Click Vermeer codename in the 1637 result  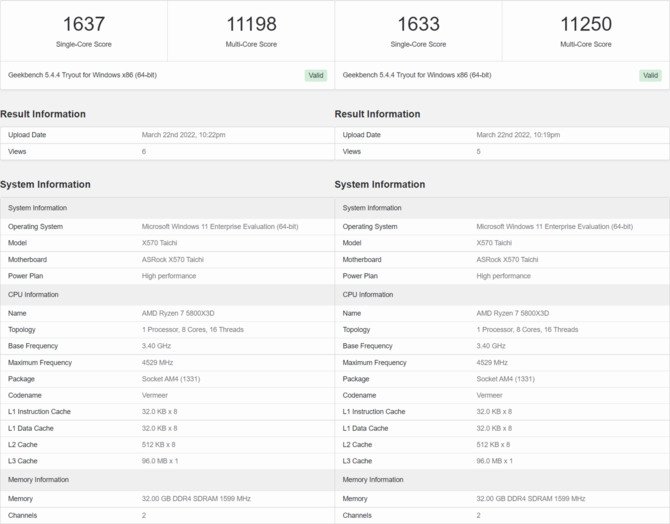(x=155, y=395)
